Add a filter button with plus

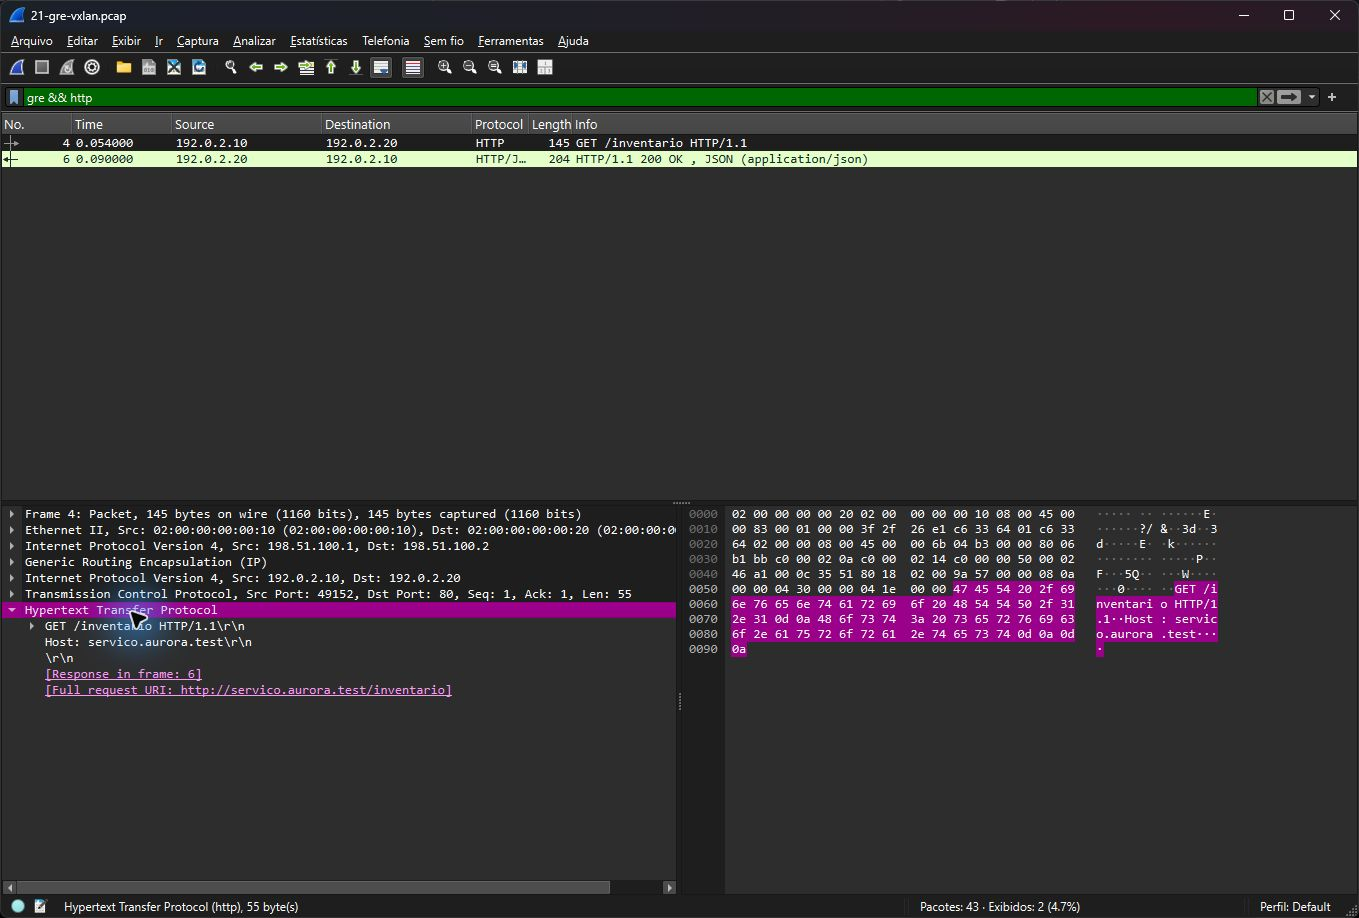(x=1332, y=97)
